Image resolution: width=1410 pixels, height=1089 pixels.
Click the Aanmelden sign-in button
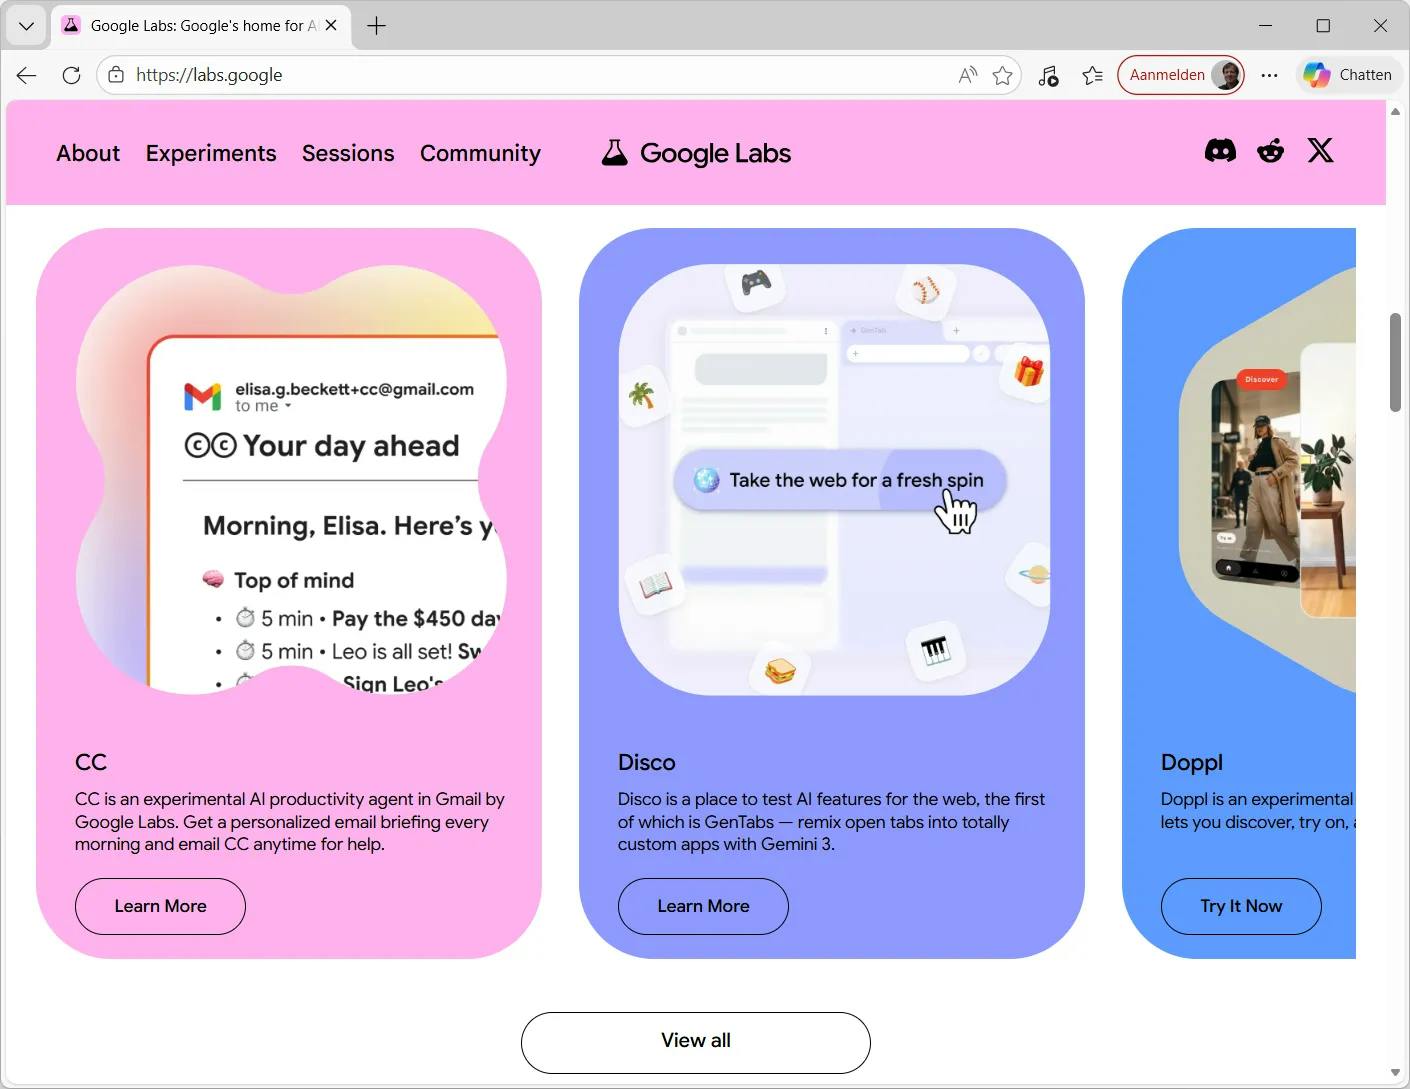(x=1181, y=75)
